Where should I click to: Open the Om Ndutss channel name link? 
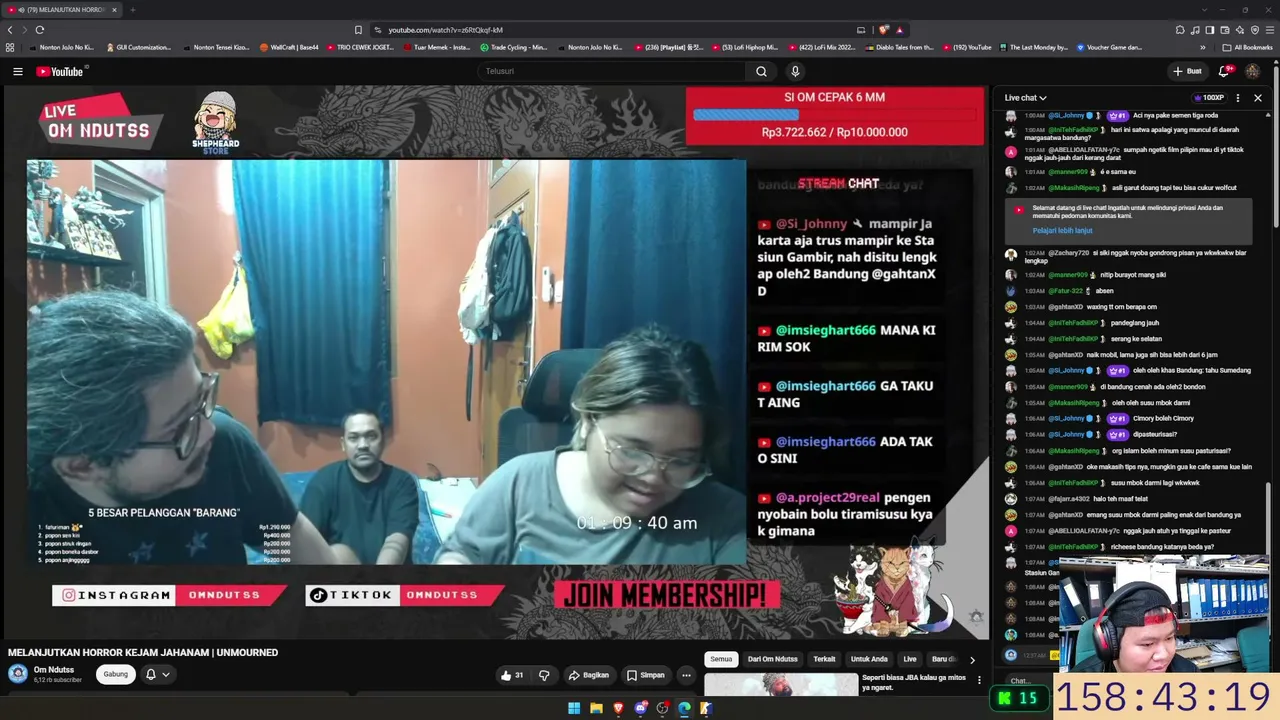(54, 670)
